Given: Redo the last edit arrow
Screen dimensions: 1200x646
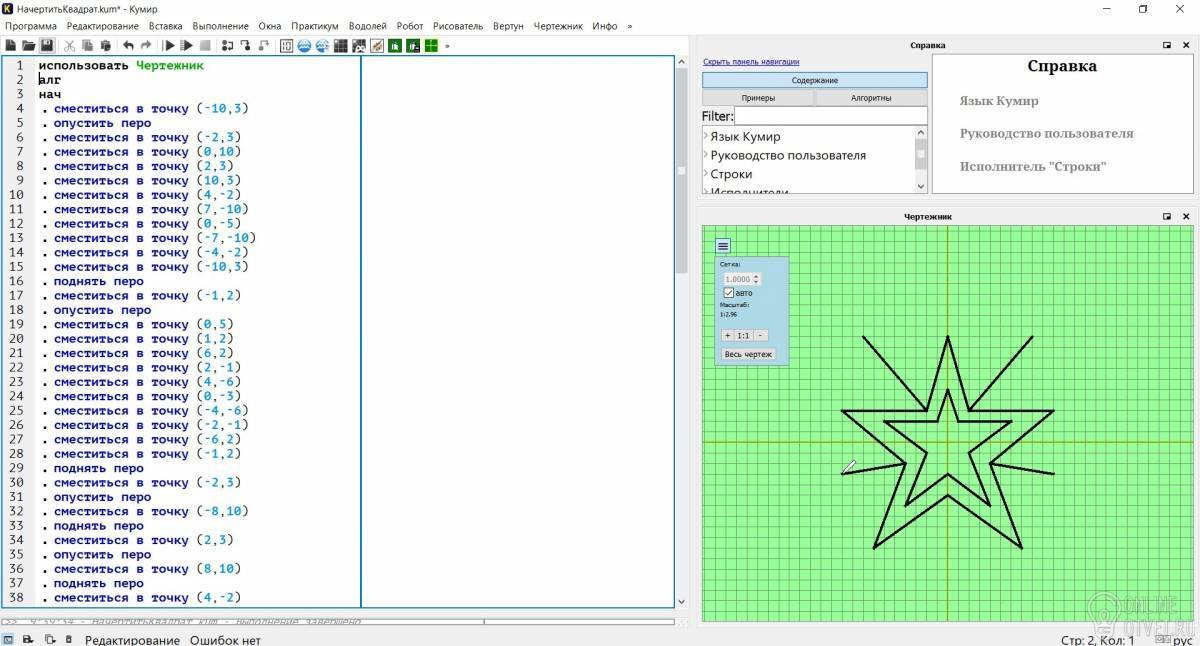Looking at the screenshot, I should coord(146,45).
